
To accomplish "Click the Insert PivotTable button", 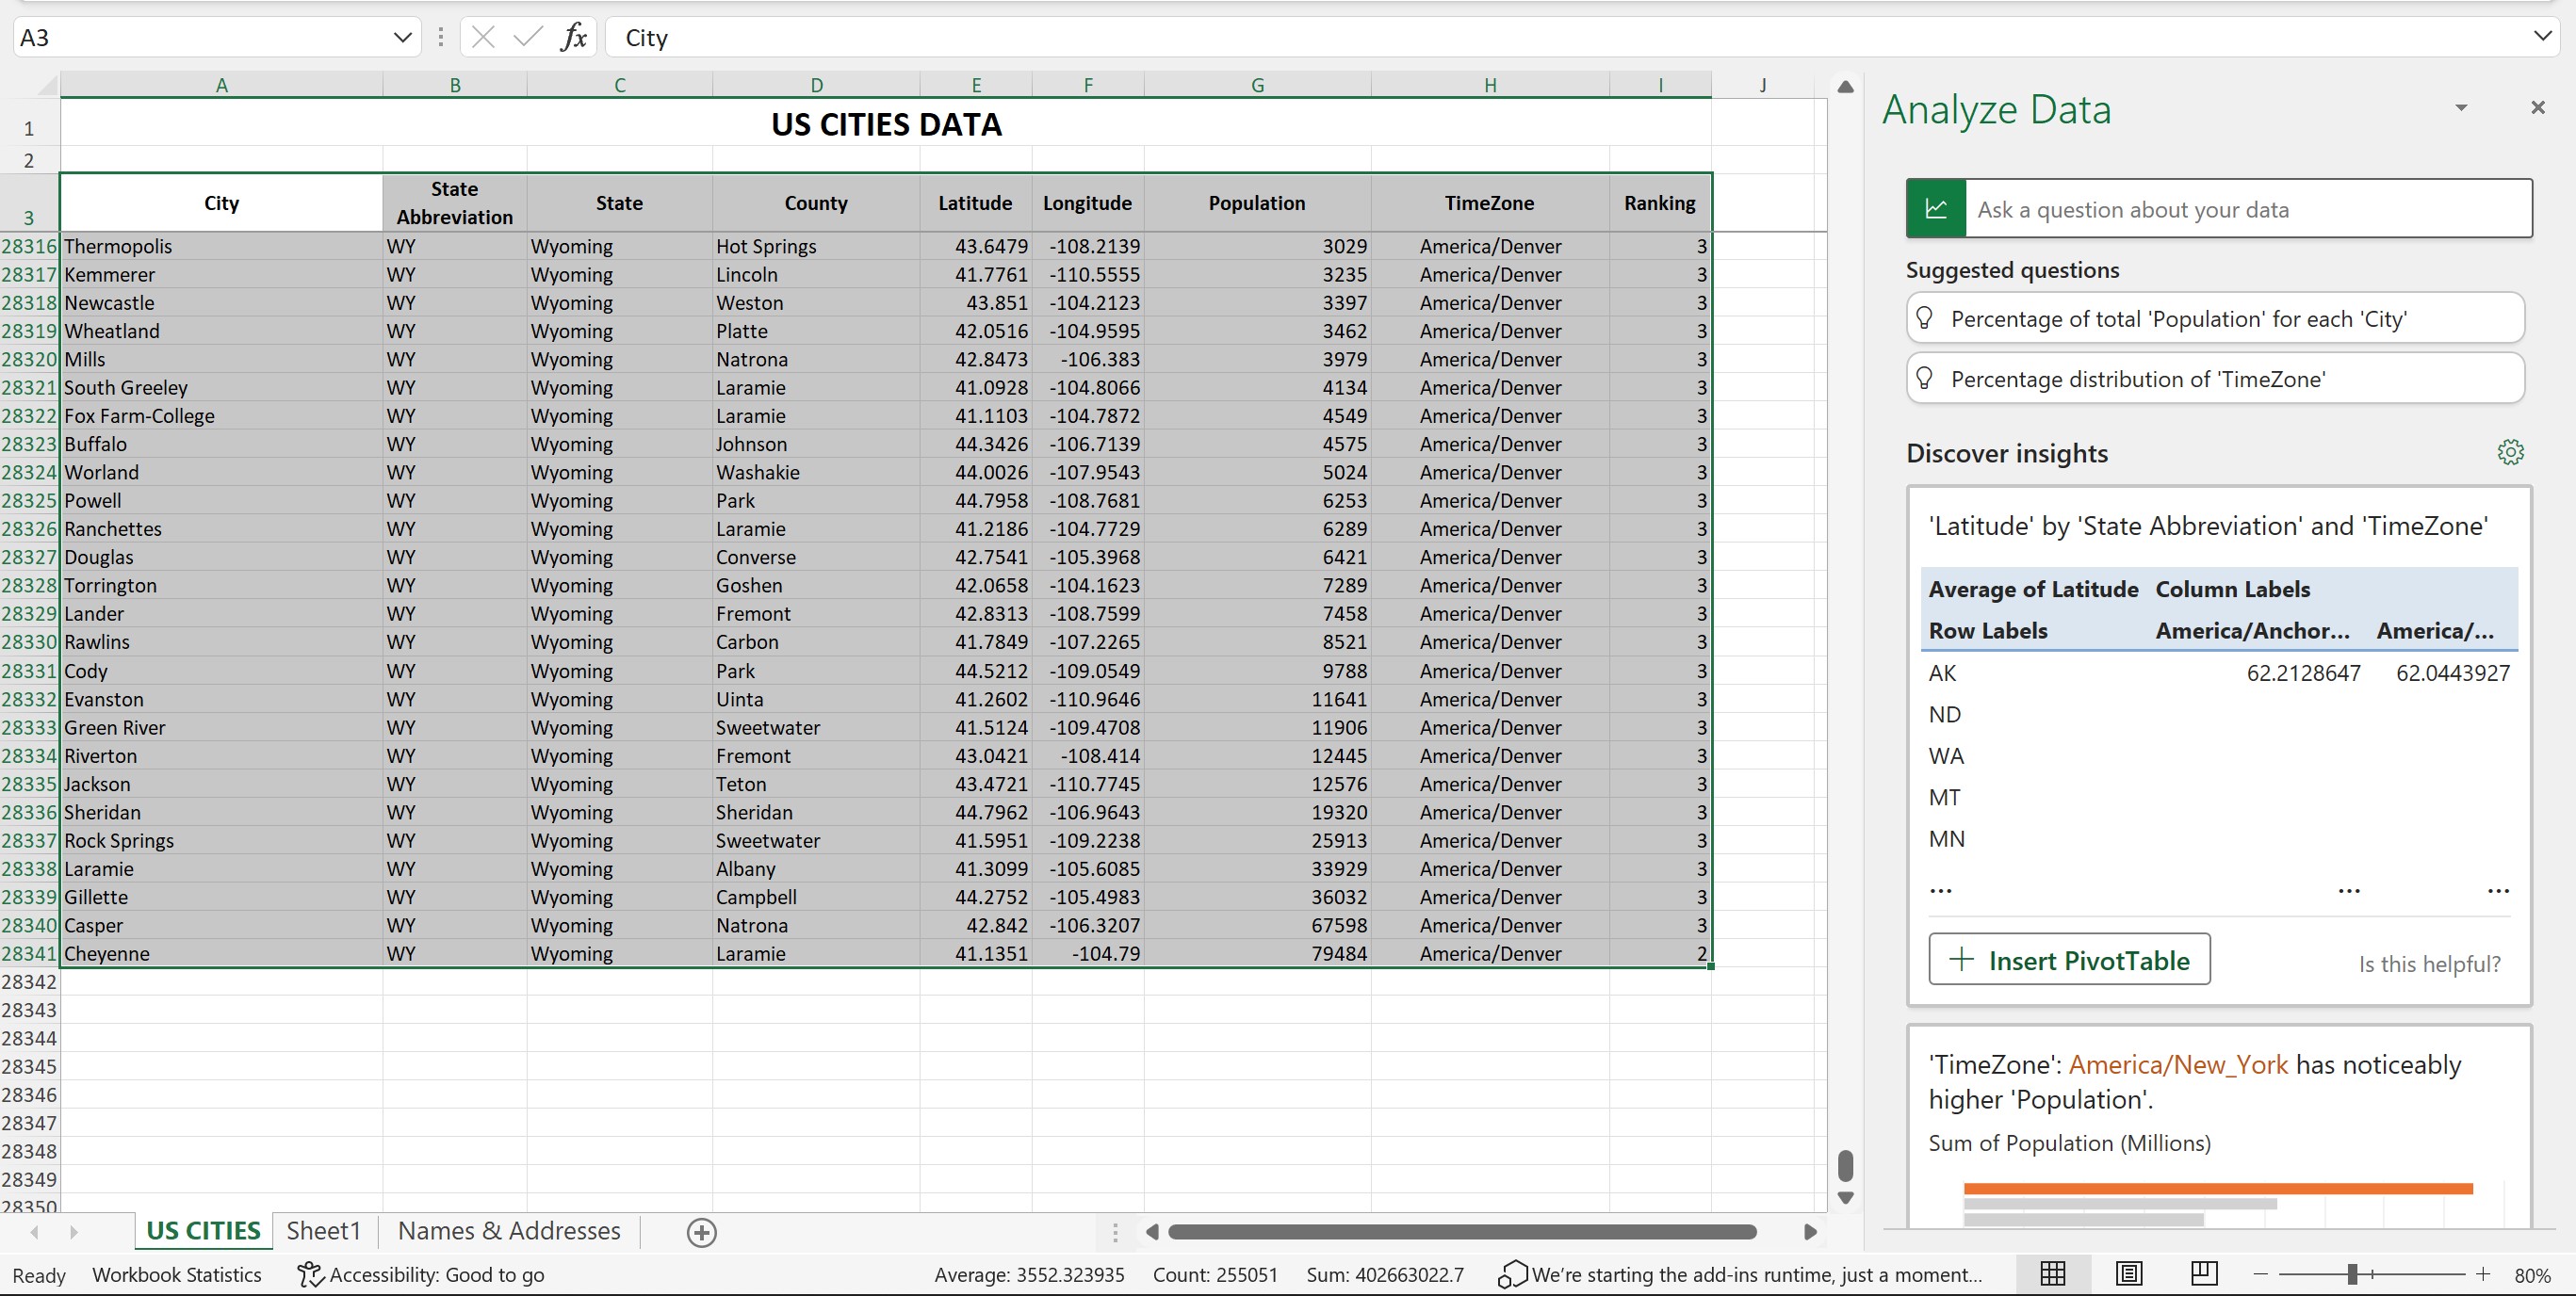I will [2069, 959].
